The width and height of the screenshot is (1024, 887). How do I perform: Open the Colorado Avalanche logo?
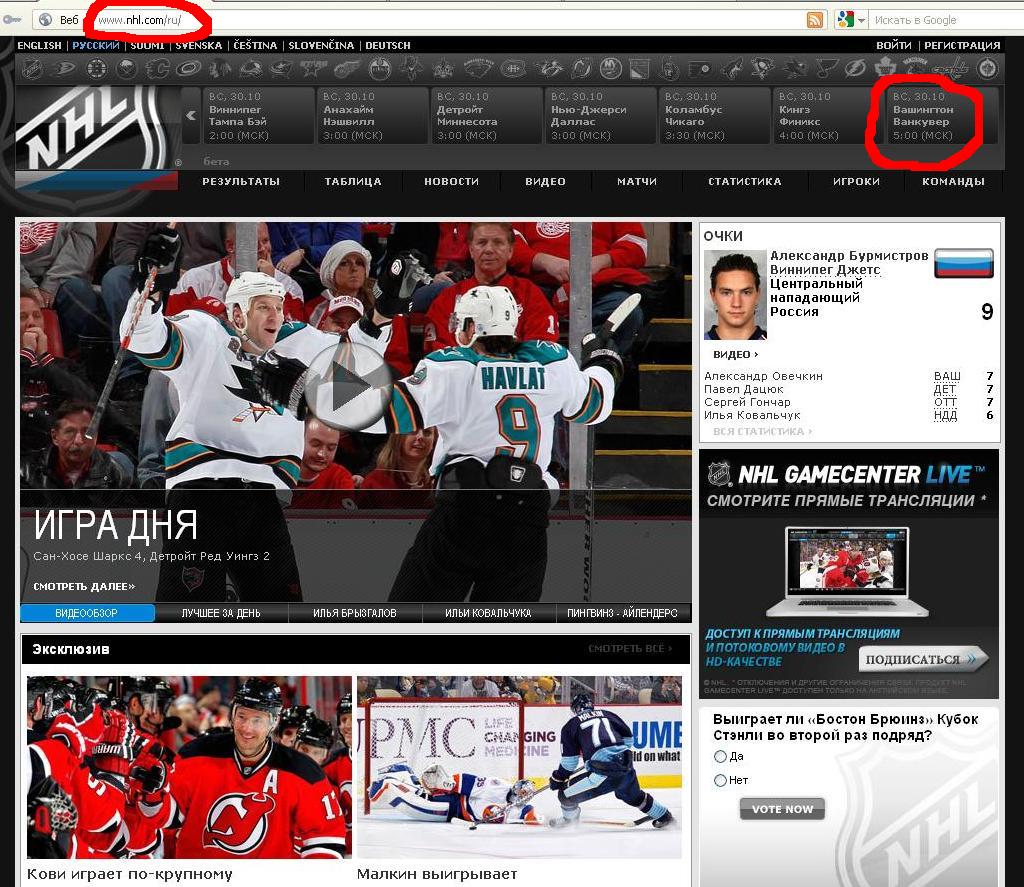pos(251,69)
